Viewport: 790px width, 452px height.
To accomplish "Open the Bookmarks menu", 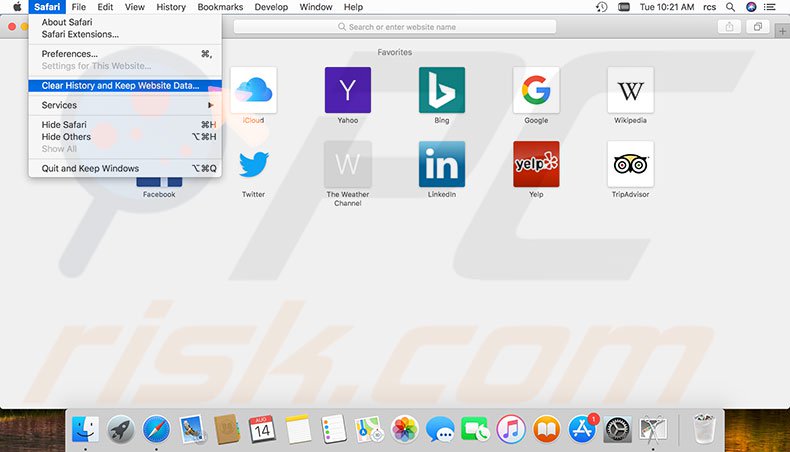I will (220, 7).
